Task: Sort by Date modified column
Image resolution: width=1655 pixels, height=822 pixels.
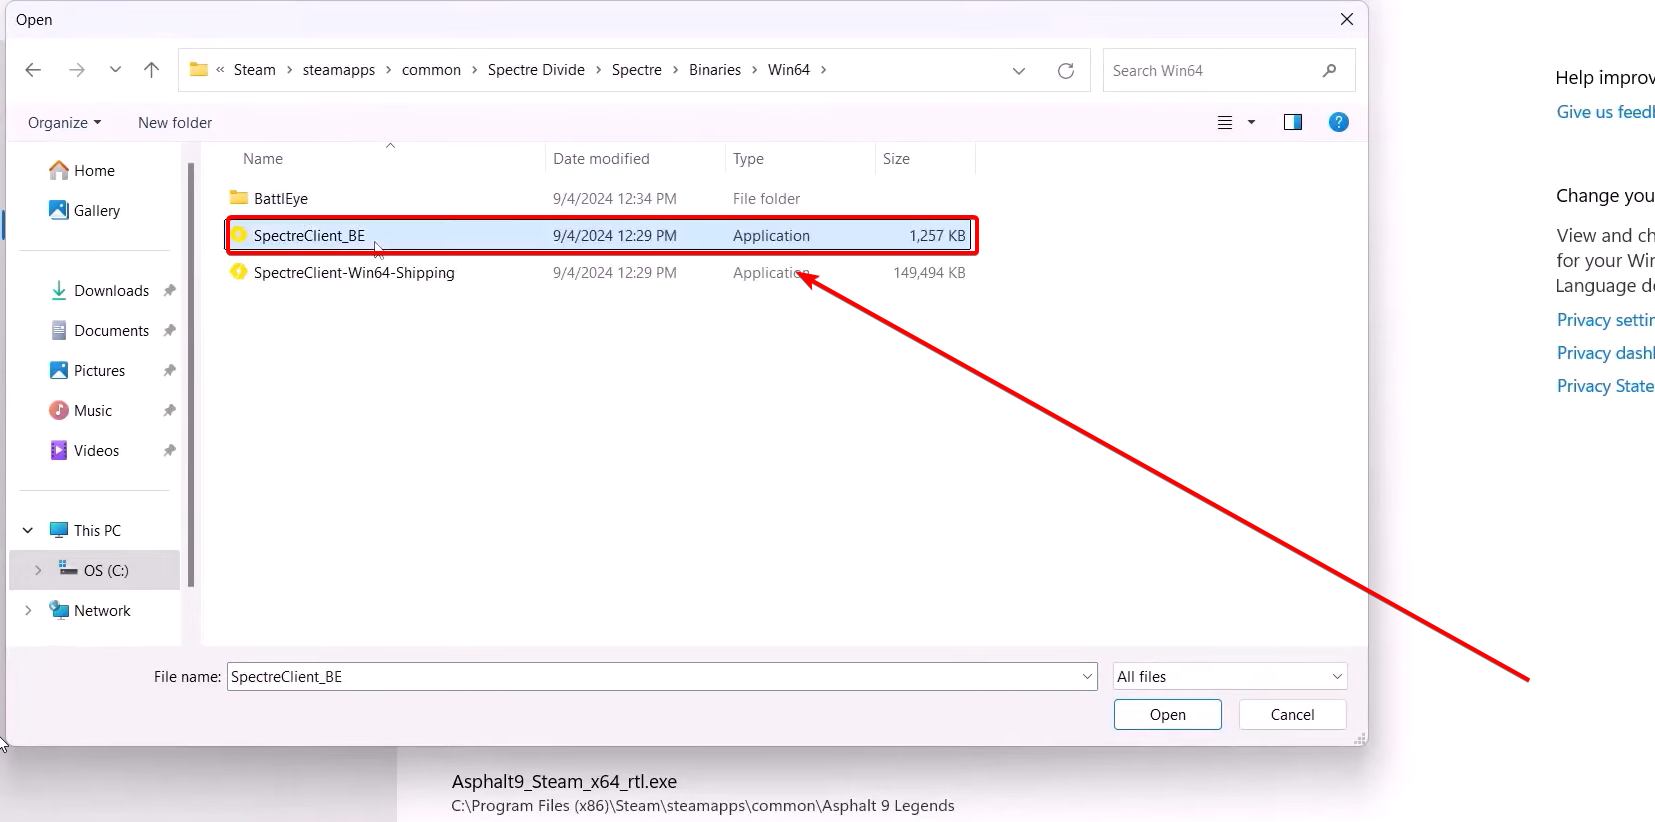Action: [x=601, y=159]
